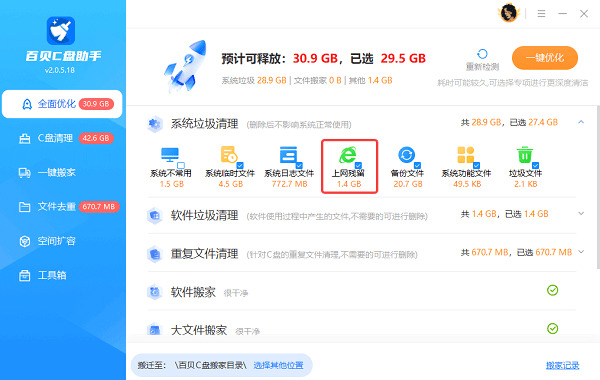Click the 1.4 GB size under 上网残留
Image resolution: width=600 pixels, height=380 pixels.
tap(349, 184)
